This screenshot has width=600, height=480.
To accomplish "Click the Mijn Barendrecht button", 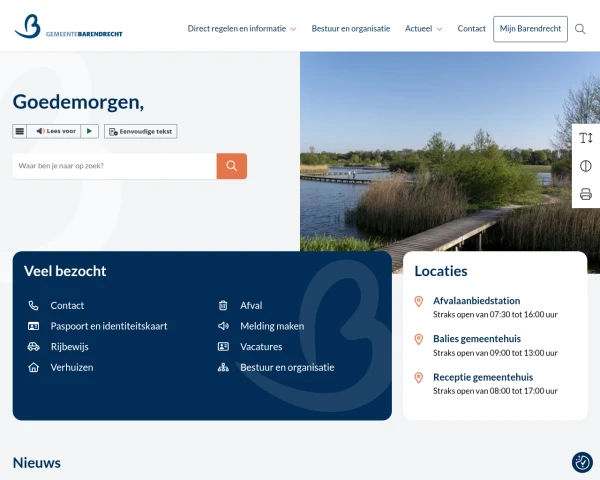I will coord(530,29).
